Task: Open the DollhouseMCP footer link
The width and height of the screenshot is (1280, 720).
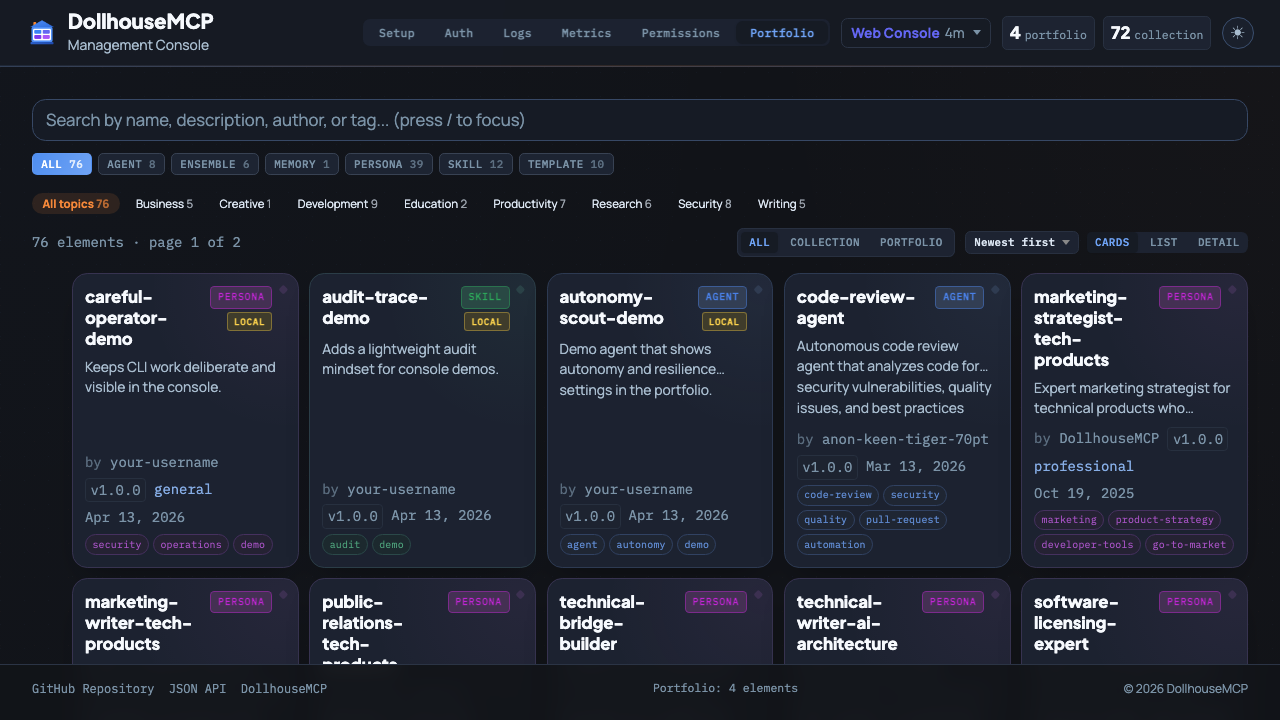Action: pyautogui.click(x=284, y=689)
